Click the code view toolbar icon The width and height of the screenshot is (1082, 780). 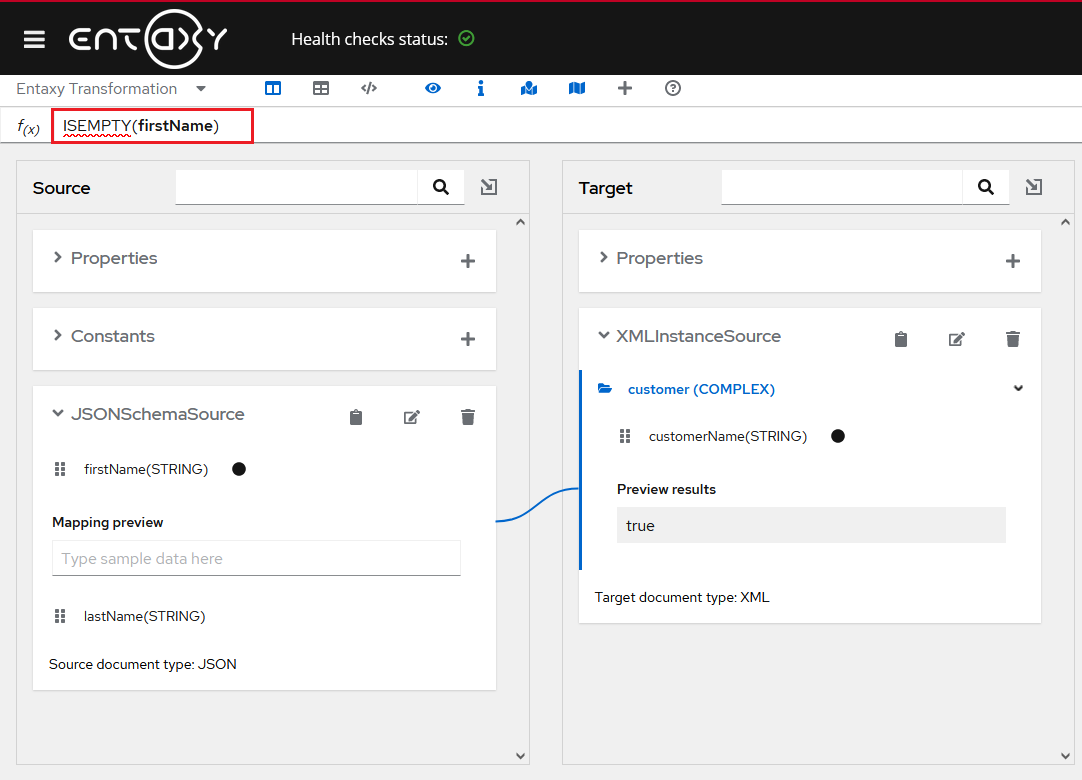tap(369, 88)
